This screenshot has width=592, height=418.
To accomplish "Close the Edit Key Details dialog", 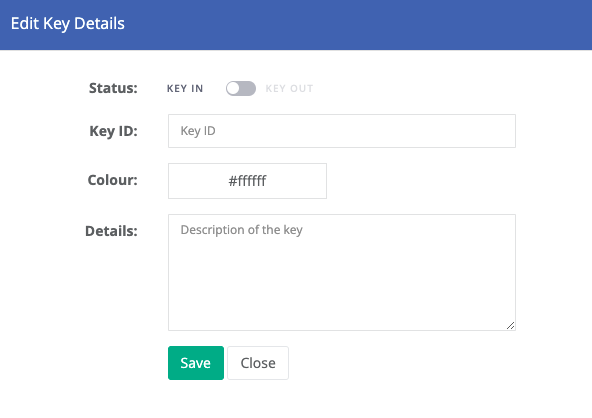I will (x=258, y=363).
